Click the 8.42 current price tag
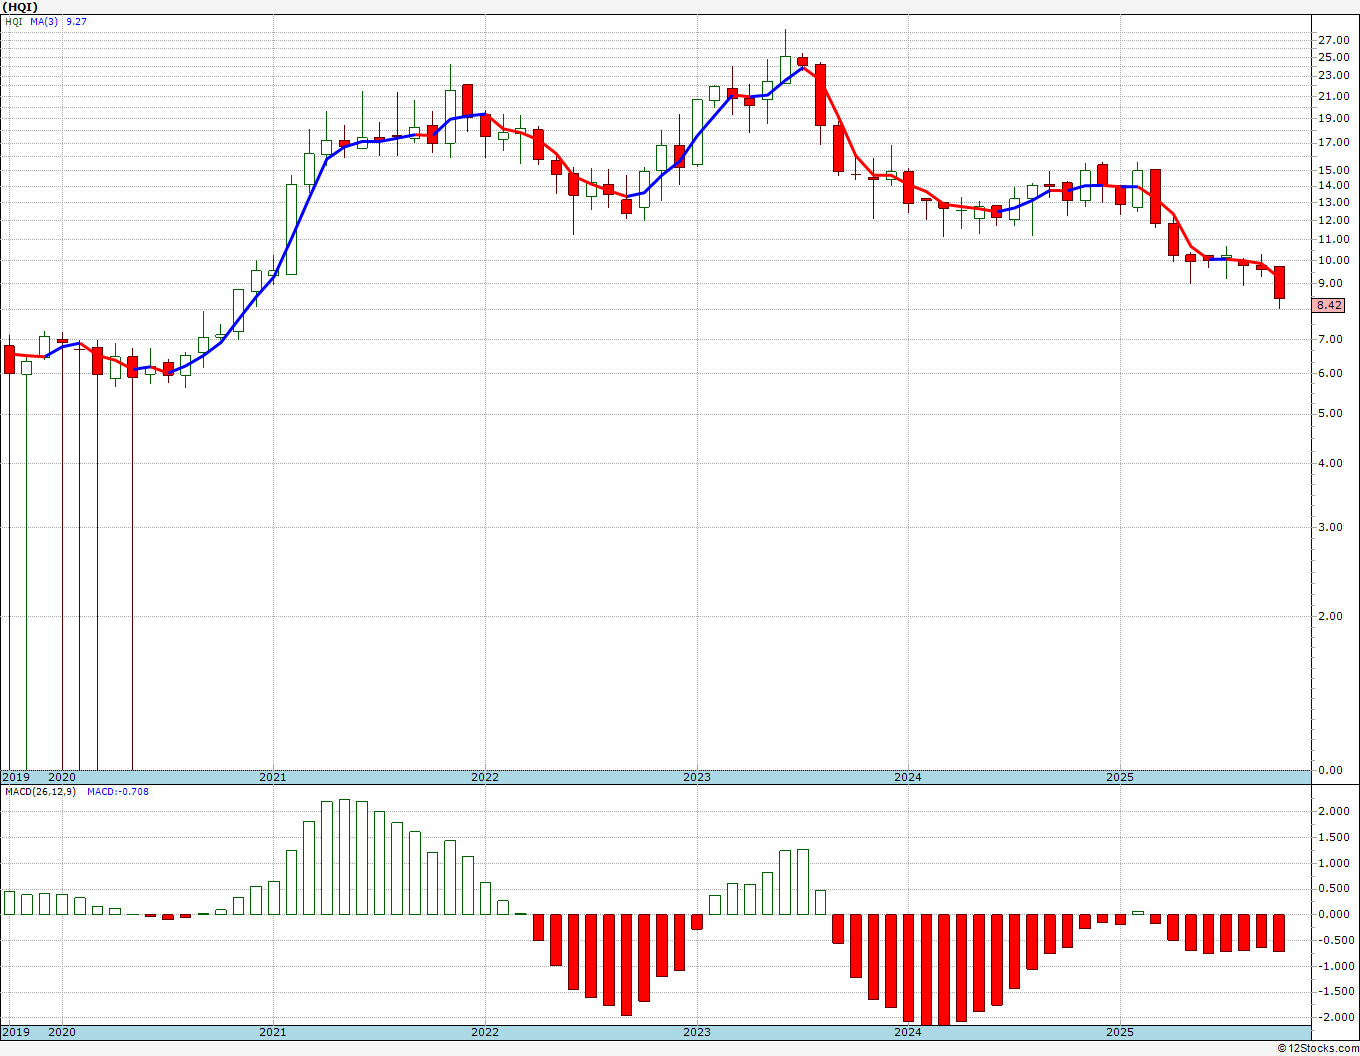 point(1330,305)
